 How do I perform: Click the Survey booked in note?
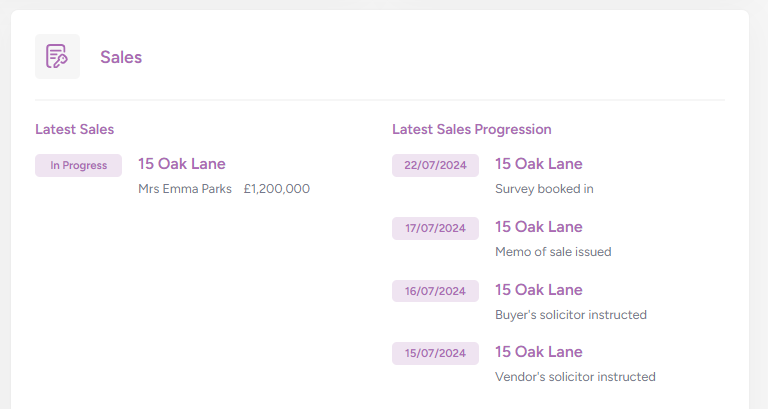pos(544,189)
